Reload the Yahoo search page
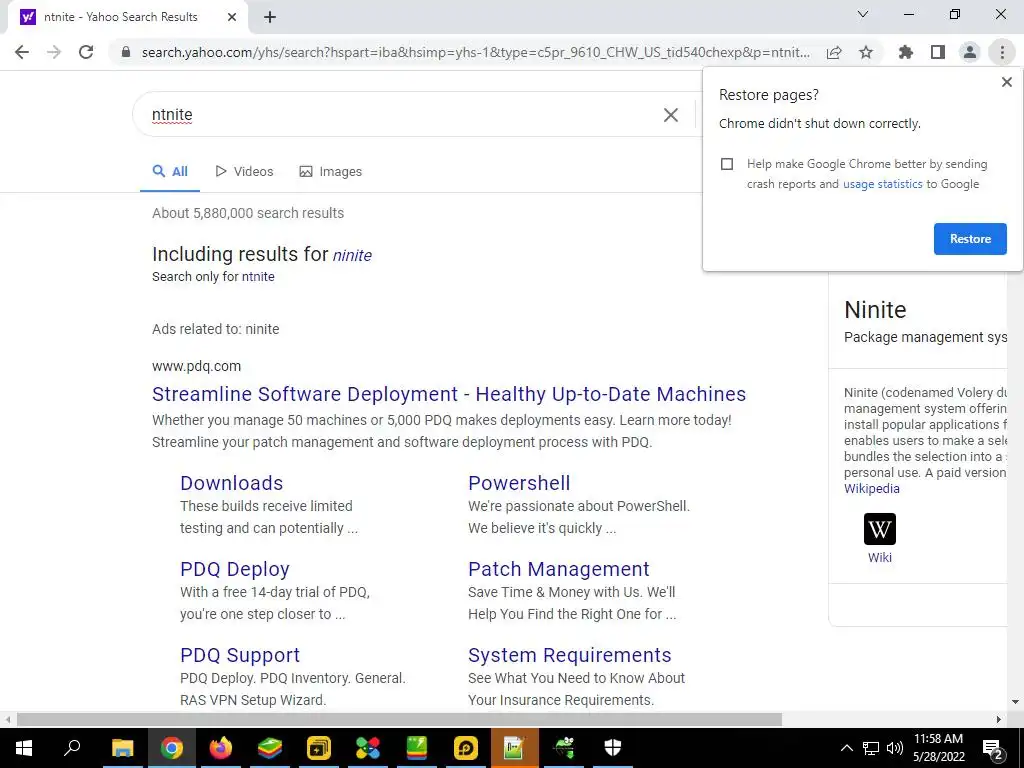The image size is (1024, 768). tap(86, 52)
